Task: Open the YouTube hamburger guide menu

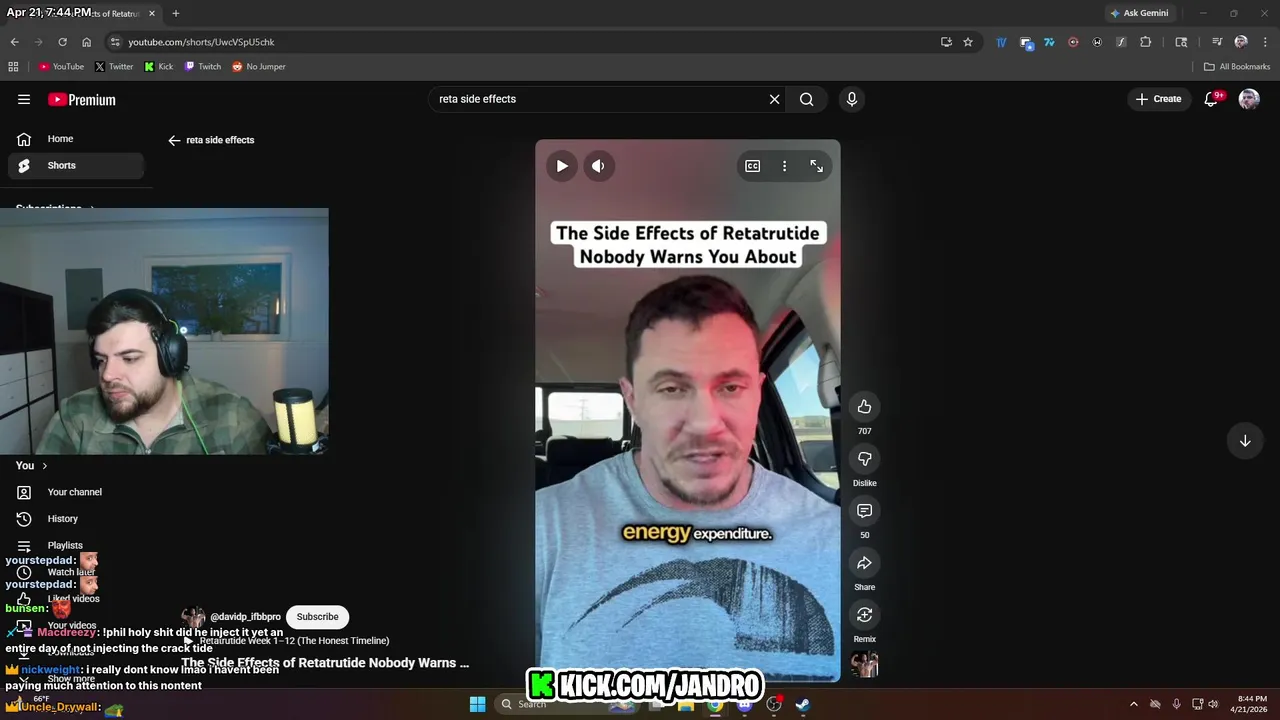Action: 24,99
